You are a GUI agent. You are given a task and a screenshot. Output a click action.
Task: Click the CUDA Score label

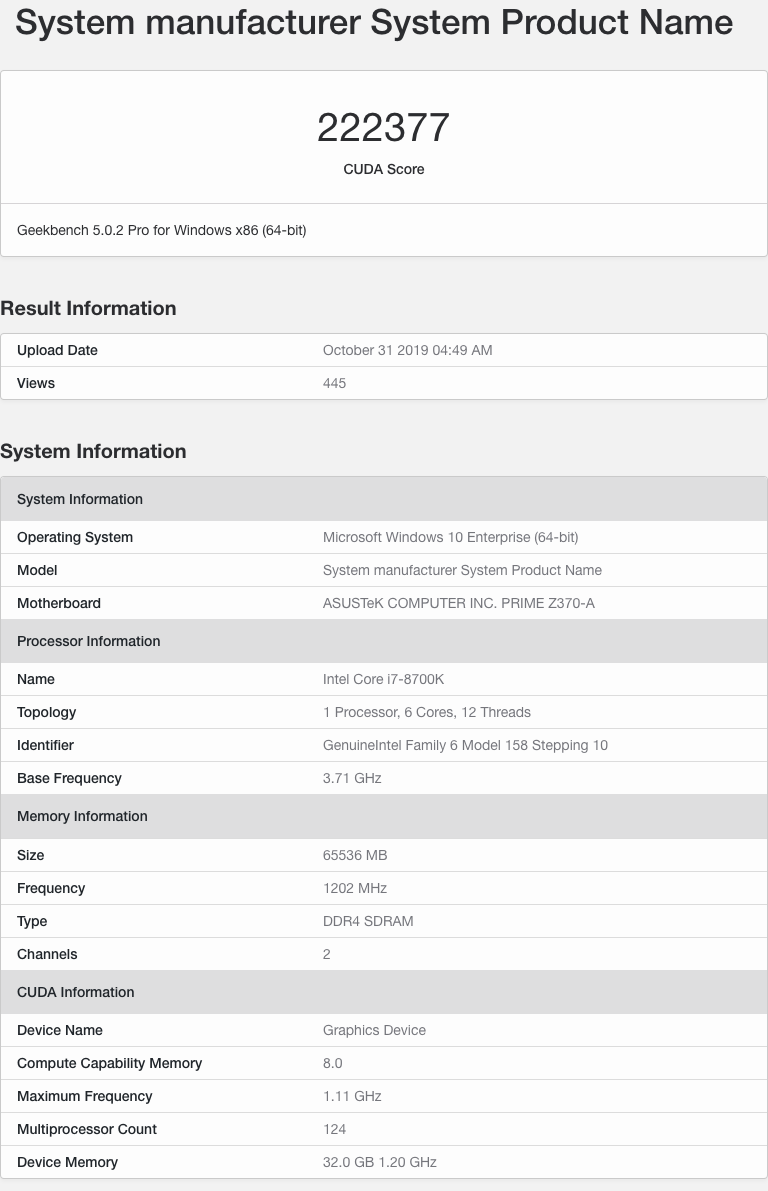click(x=384, y=169)
